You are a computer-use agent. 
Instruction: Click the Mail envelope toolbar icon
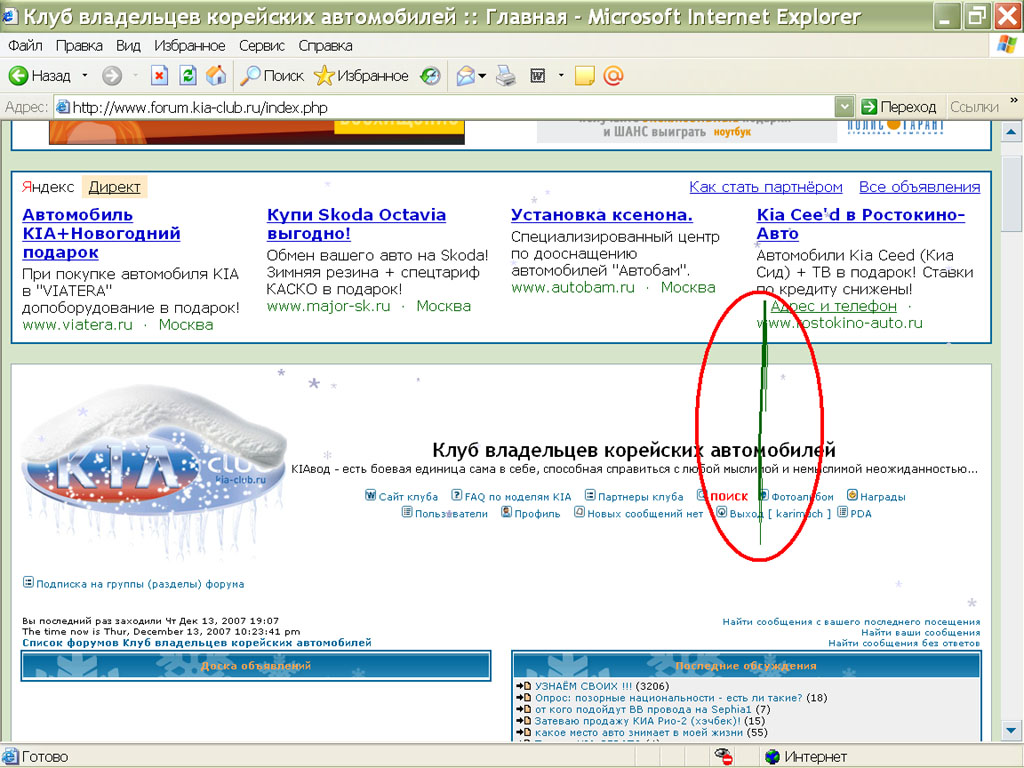coord(465,76)
